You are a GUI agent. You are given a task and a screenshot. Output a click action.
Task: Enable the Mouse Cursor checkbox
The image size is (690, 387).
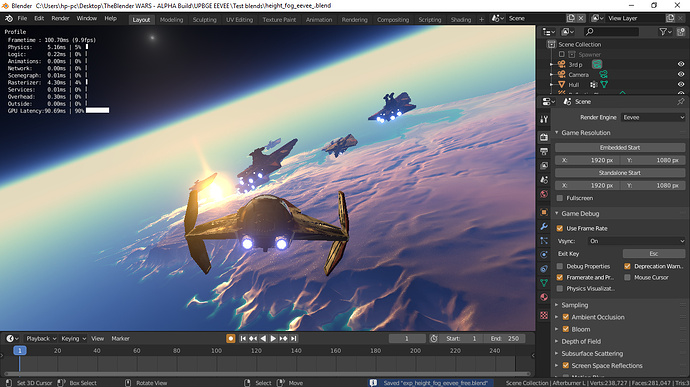click(628, 277)
